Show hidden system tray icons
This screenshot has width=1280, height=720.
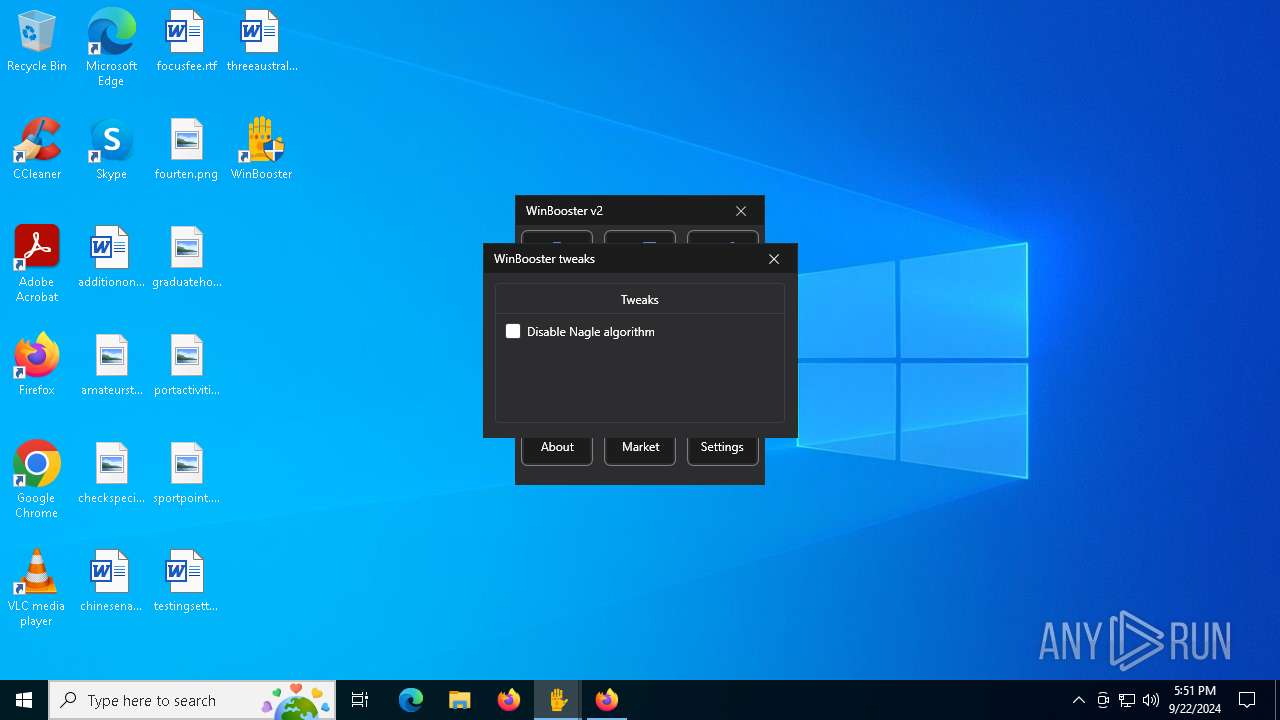coord(1078,700)
